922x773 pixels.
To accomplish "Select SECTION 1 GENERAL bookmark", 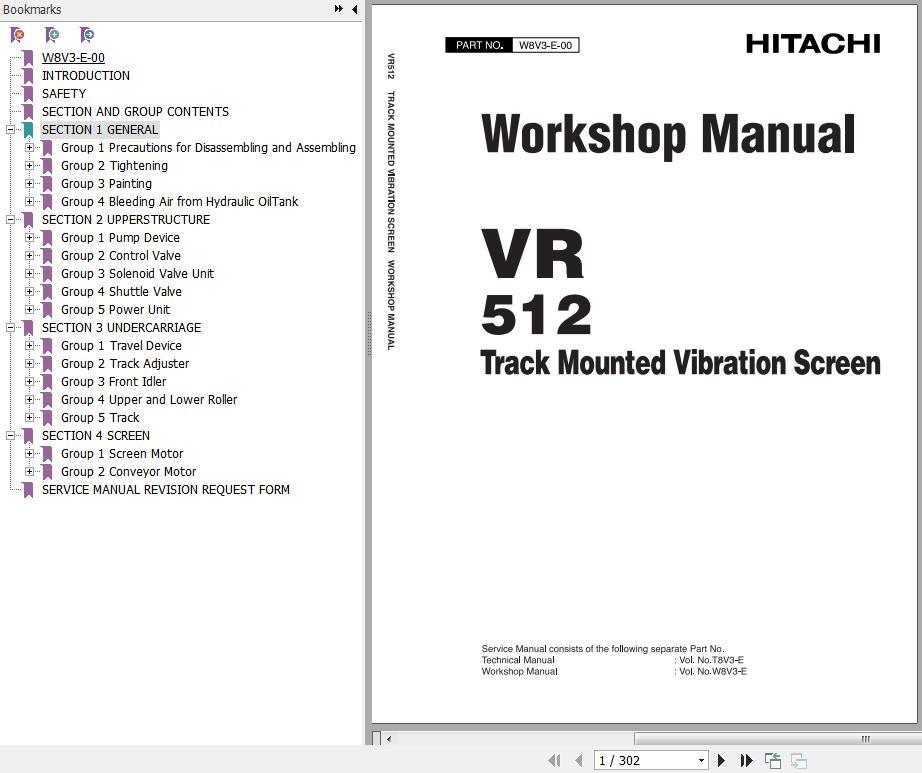I will [100, 129].
